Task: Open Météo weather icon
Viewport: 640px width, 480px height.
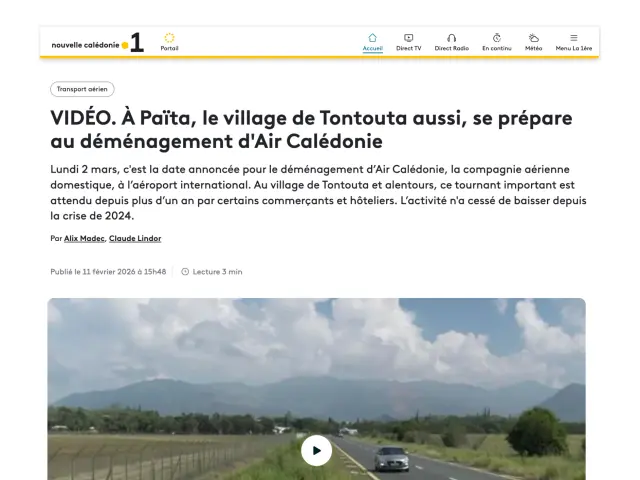Action: (x=533, y=38)
